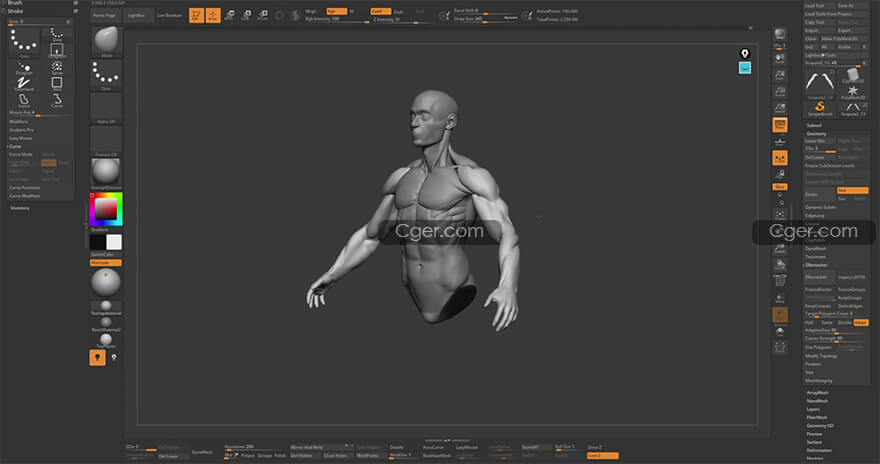Select the Rotate transform icon
880x464 pixels.
262,16
